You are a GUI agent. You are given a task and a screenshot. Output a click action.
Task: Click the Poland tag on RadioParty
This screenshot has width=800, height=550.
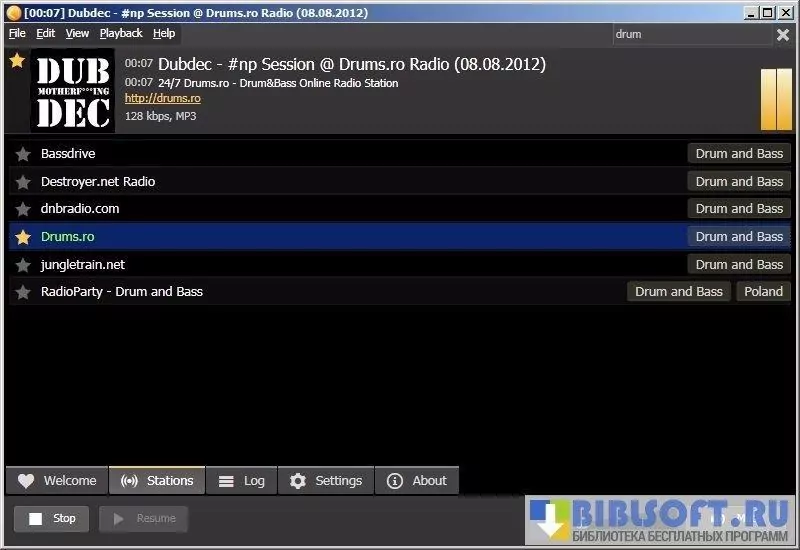coord(764,292)
